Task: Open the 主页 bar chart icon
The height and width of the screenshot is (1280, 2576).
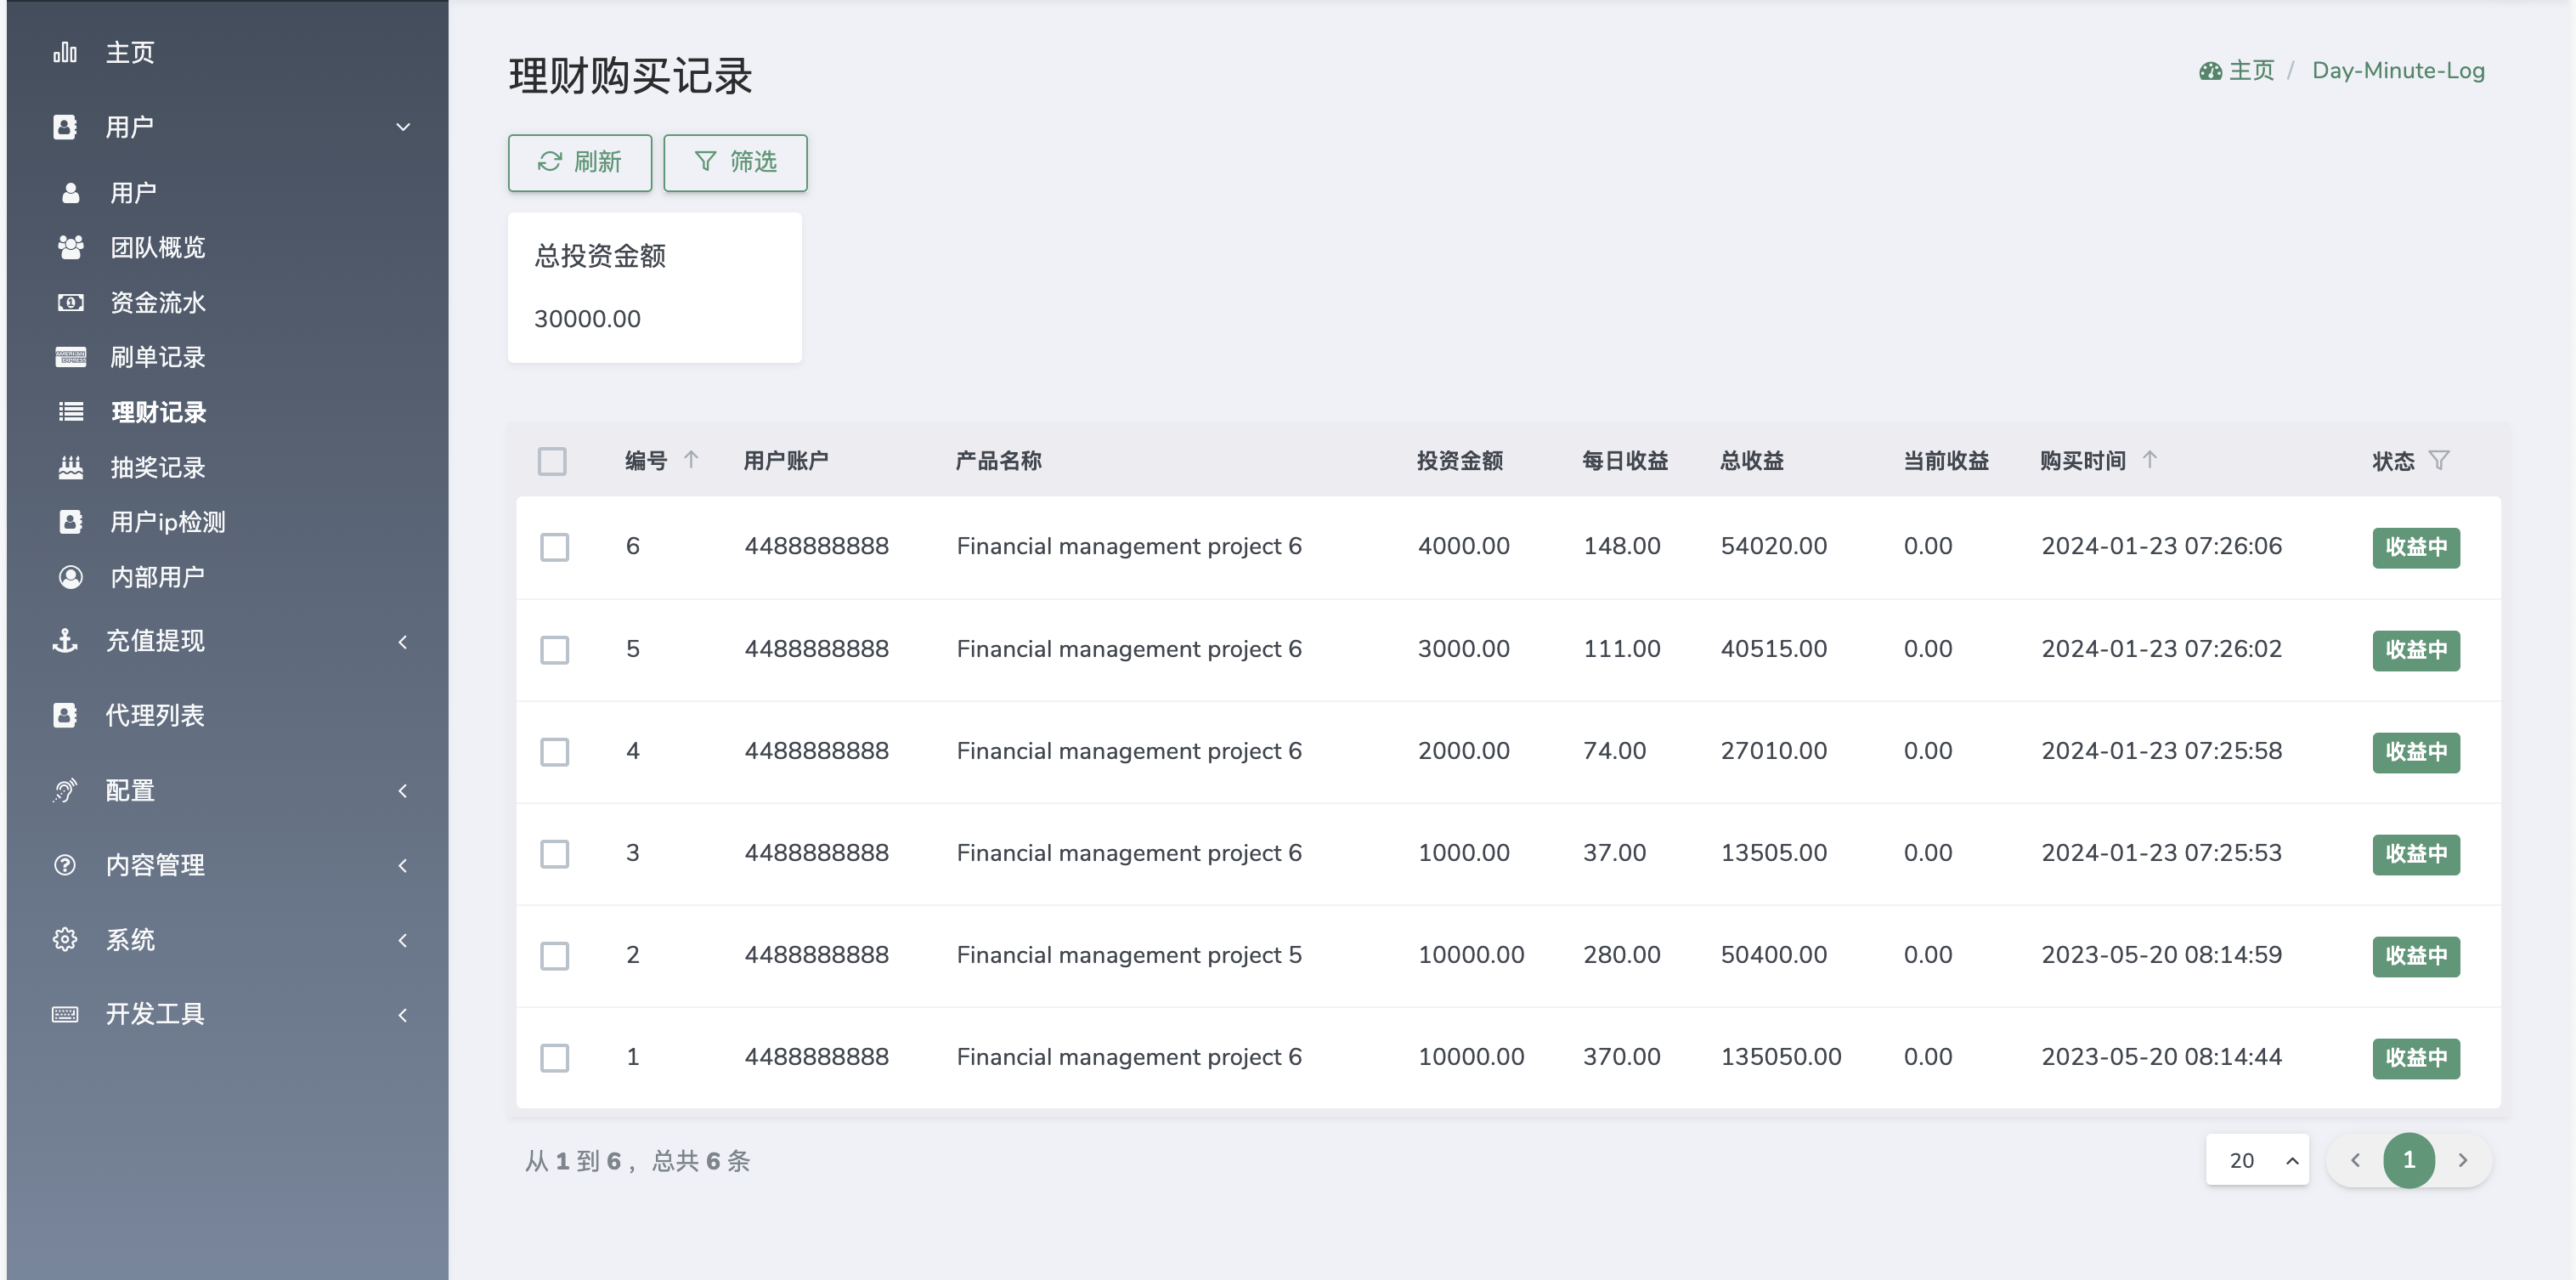Action: click(65, 52)
